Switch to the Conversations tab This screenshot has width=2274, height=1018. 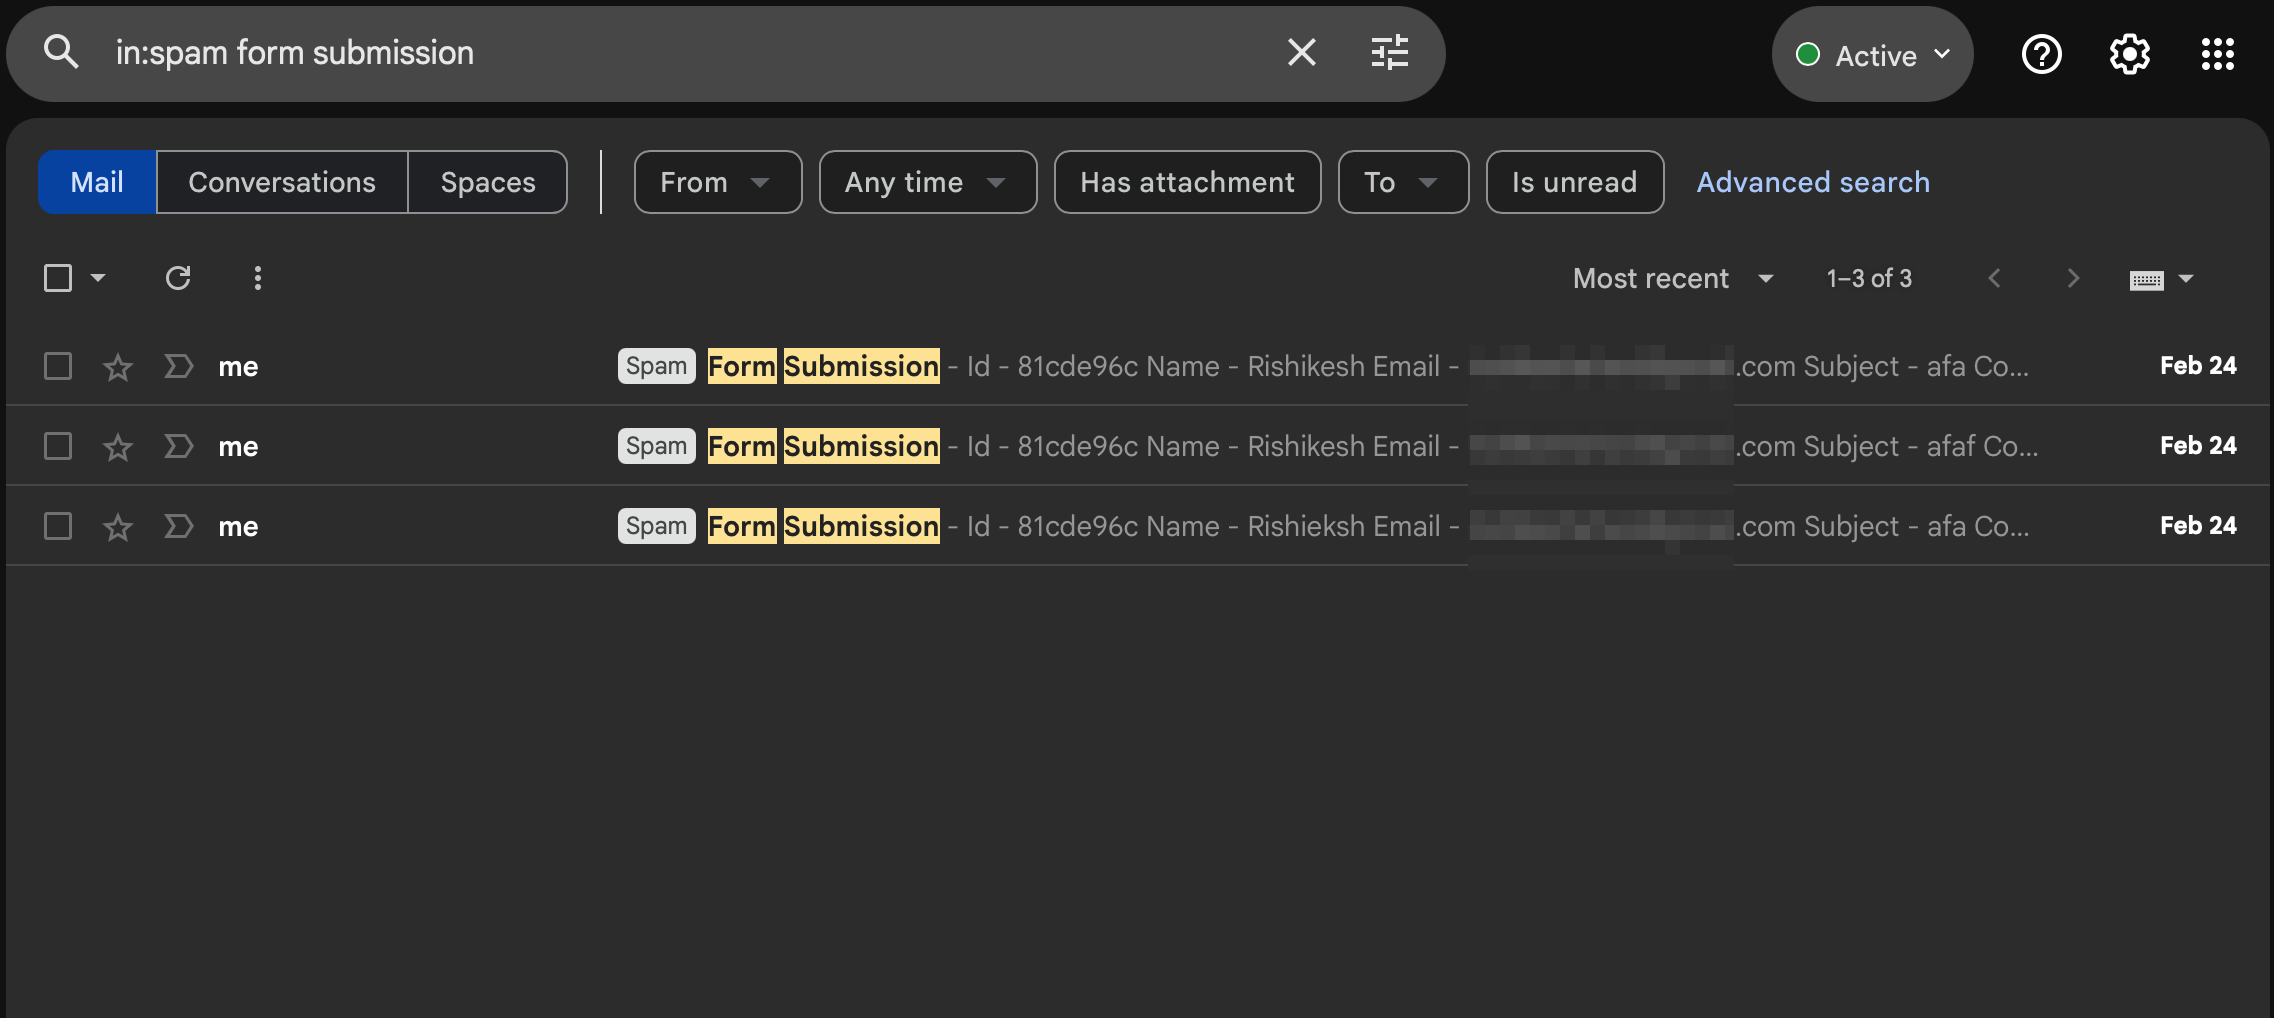(281, 182)
